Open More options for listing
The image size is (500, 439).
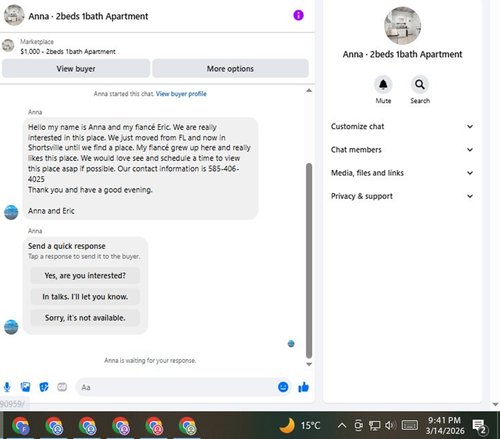[x=230, y=69]
